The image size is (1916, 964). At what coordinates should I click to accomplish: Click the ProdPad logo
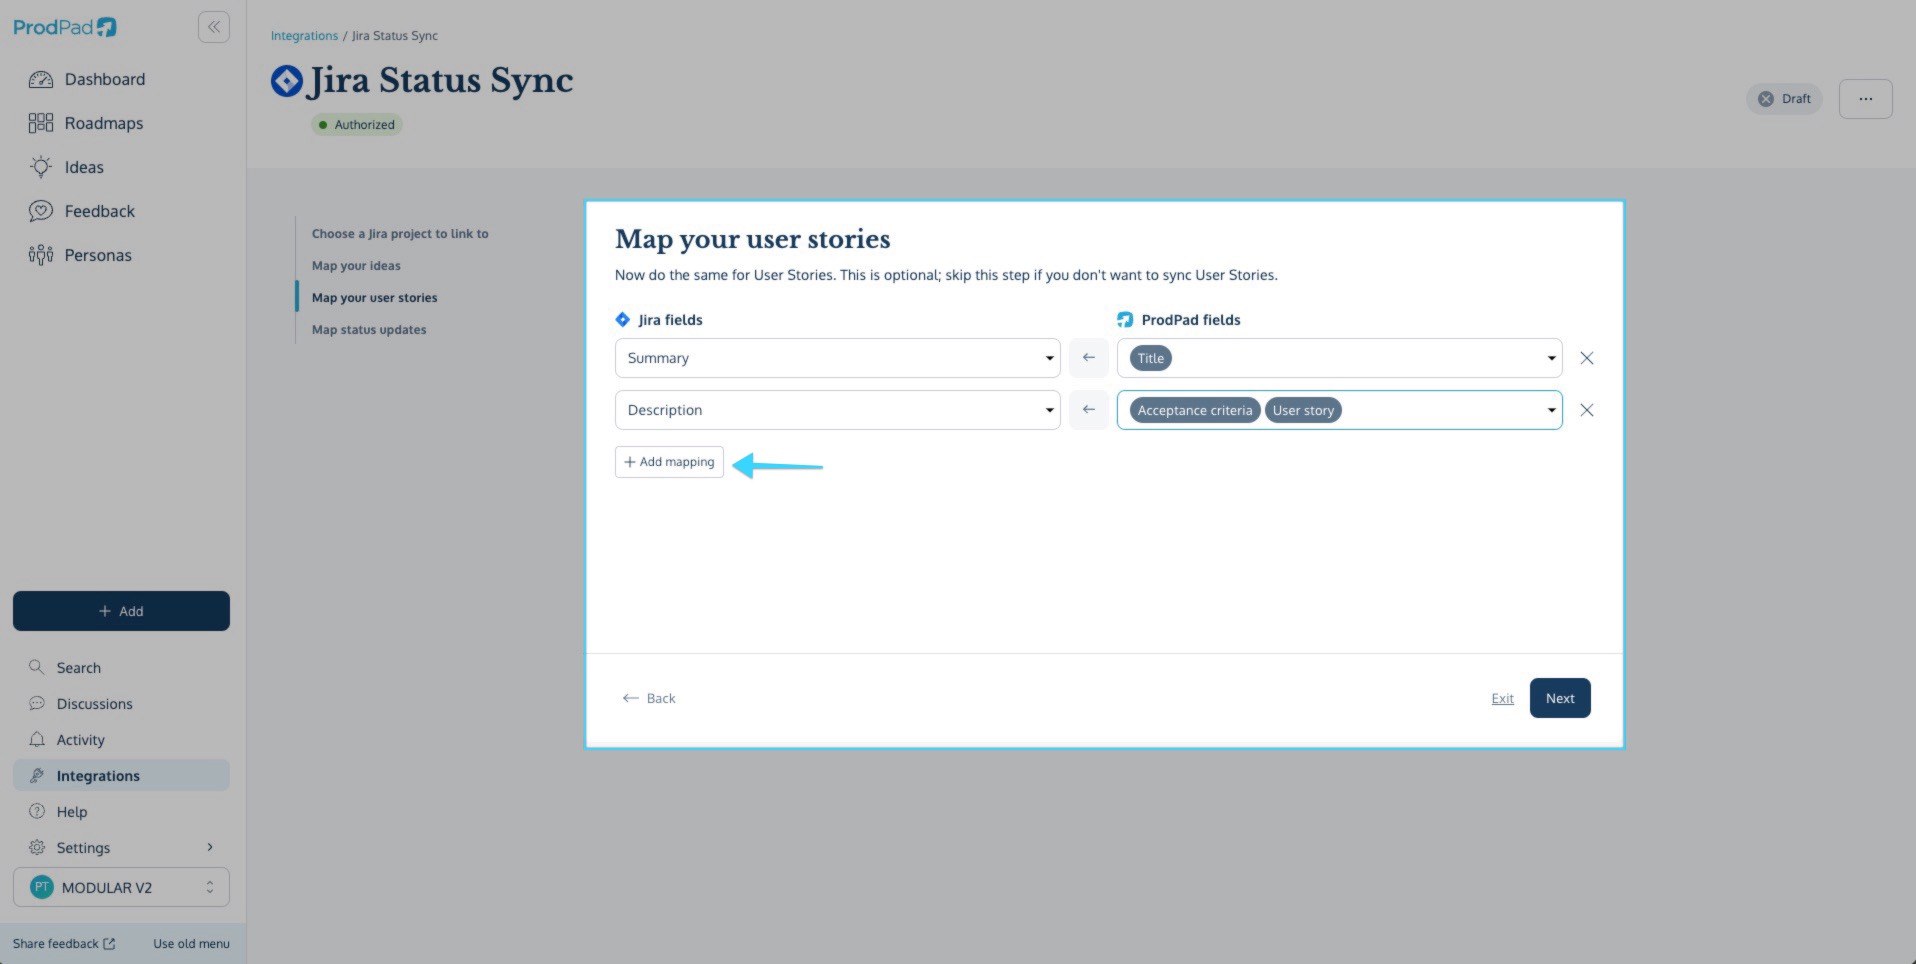[x=65, y=27]
